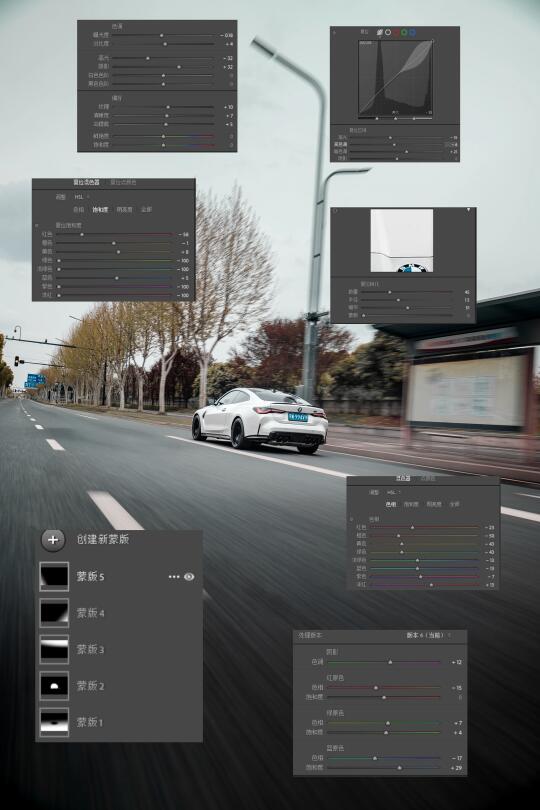This screenshot has width=540, height=810.
Task: Select the white point curve circle icon
Action: (x=388, y=32)
